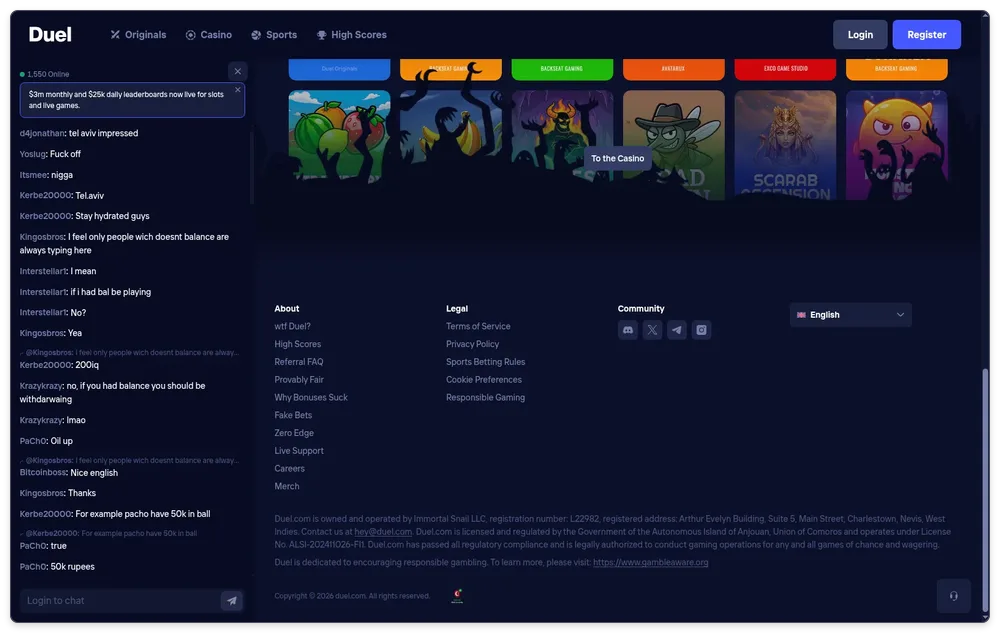Click the send message arrow in chat

click(232, 600)
